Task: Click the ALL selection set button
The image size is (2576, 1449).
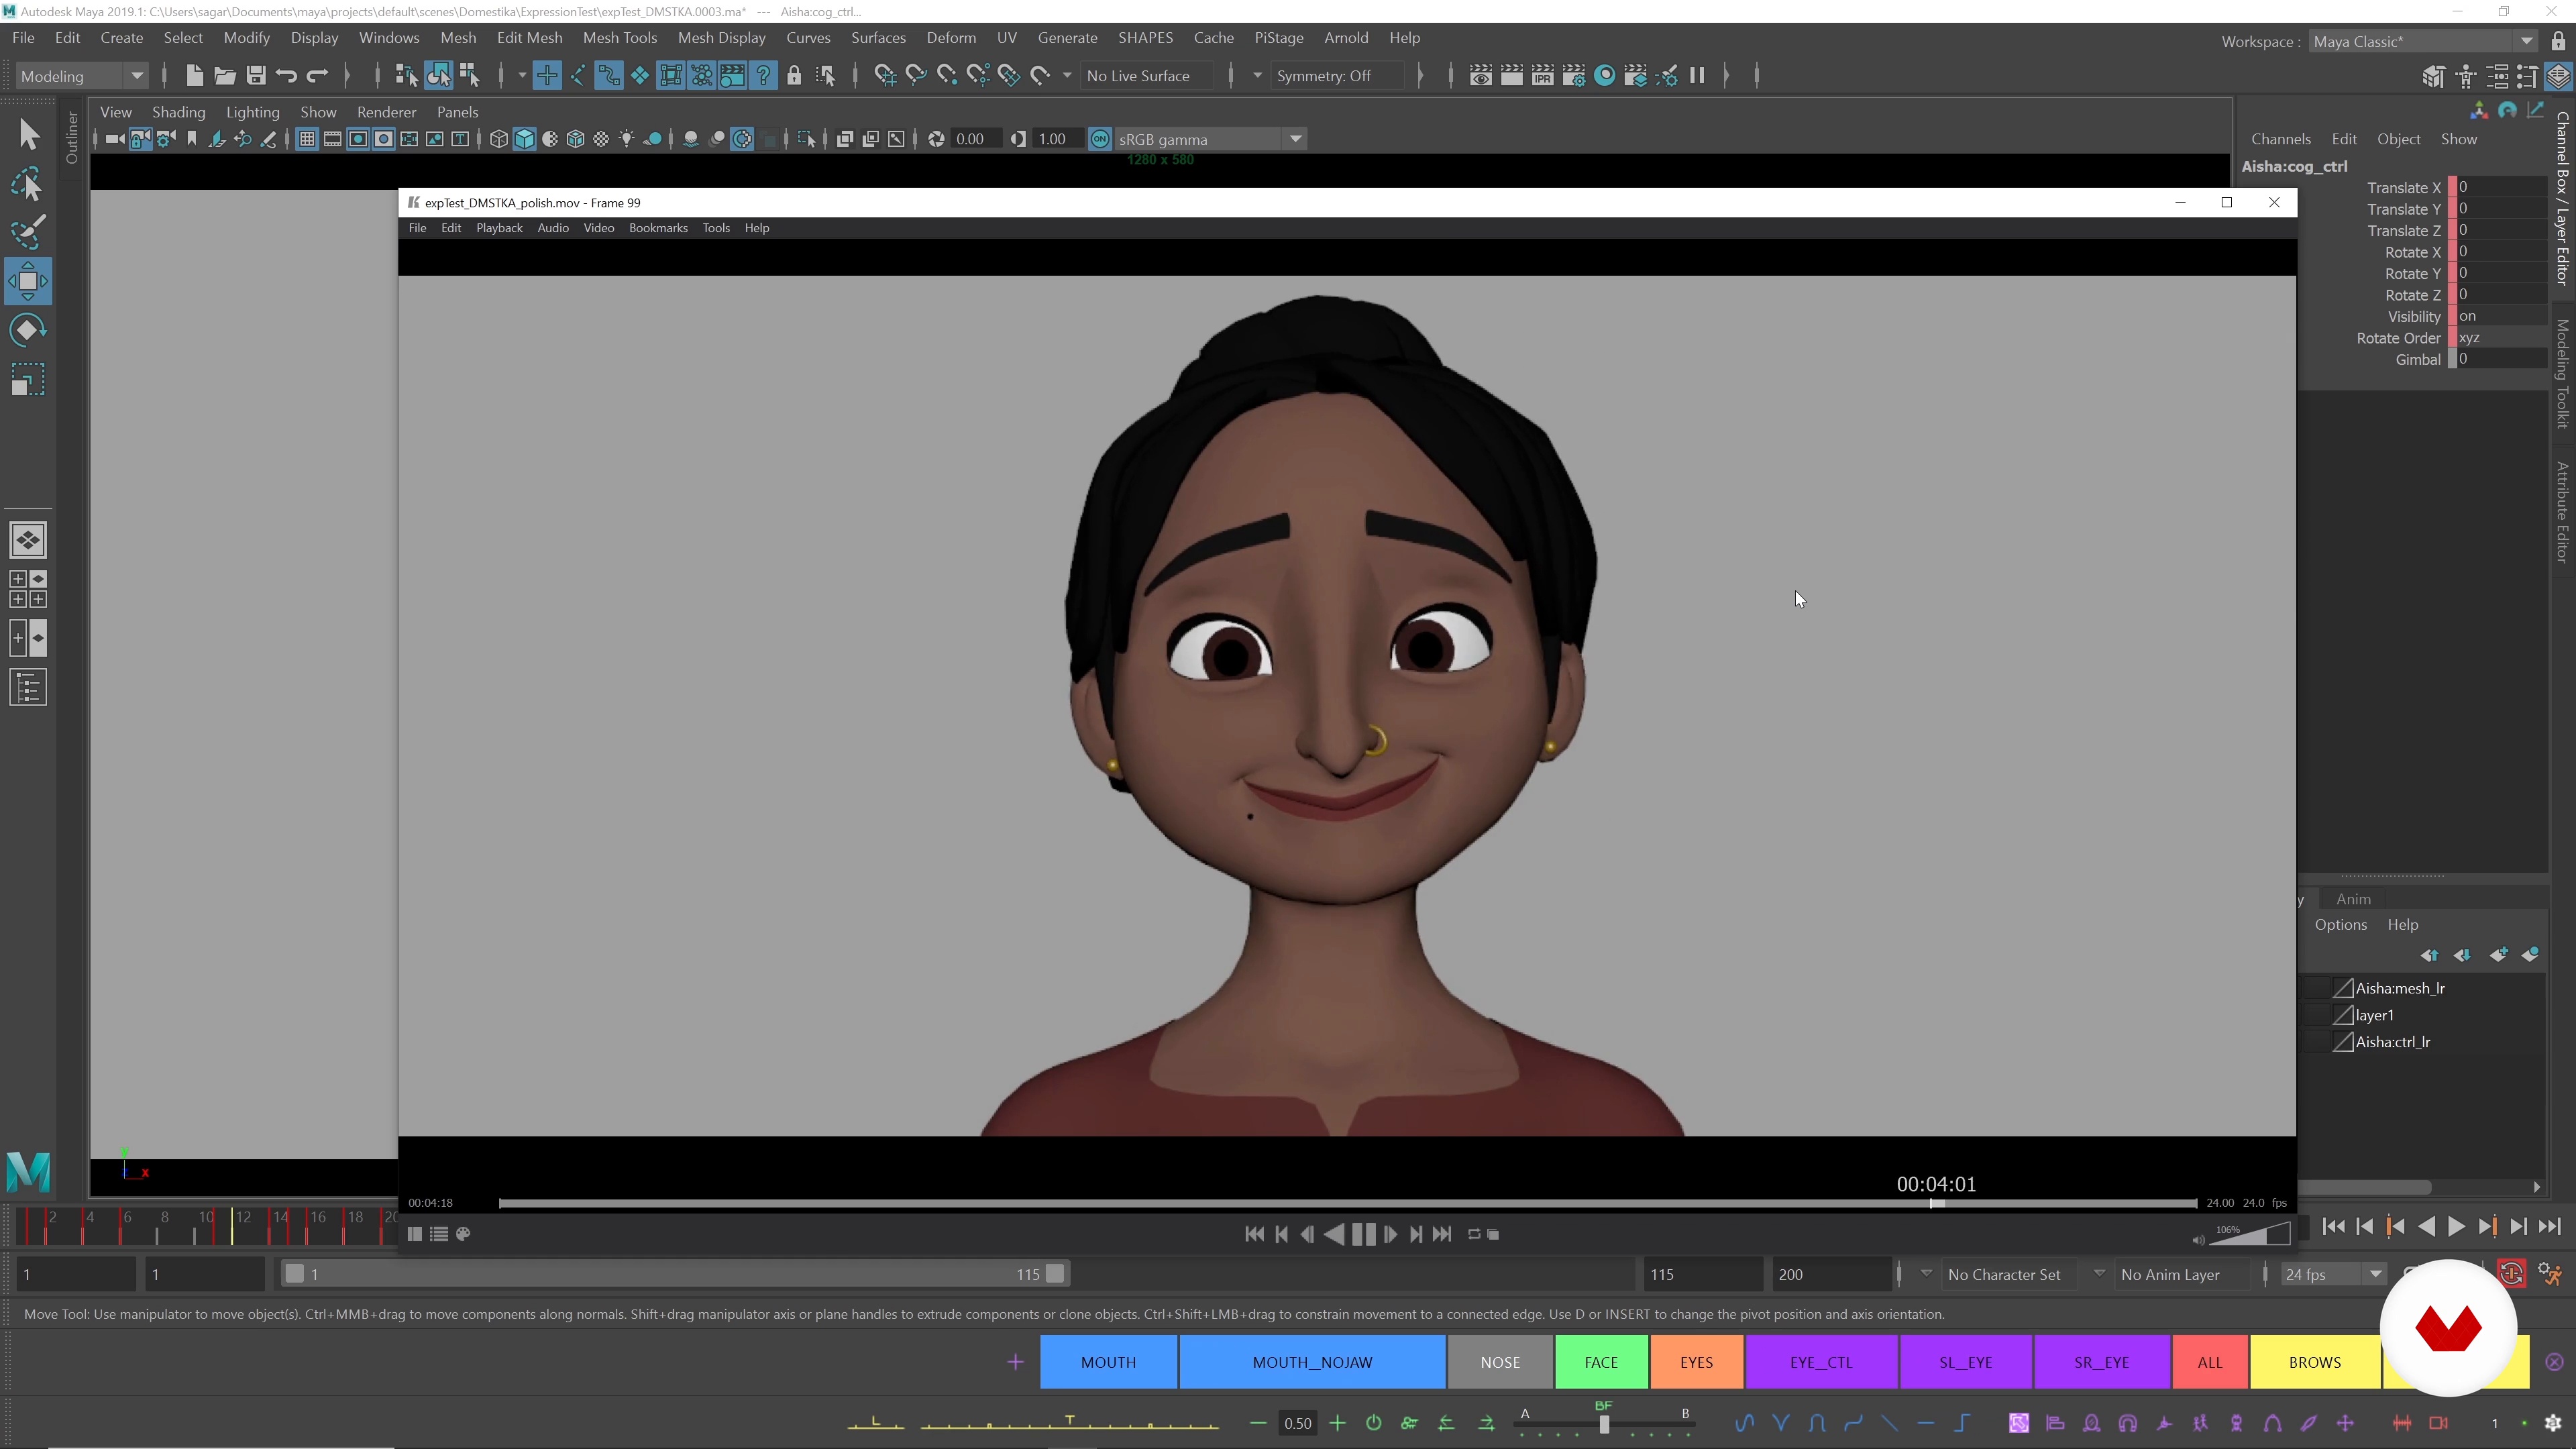Action: point(2209,1362)
